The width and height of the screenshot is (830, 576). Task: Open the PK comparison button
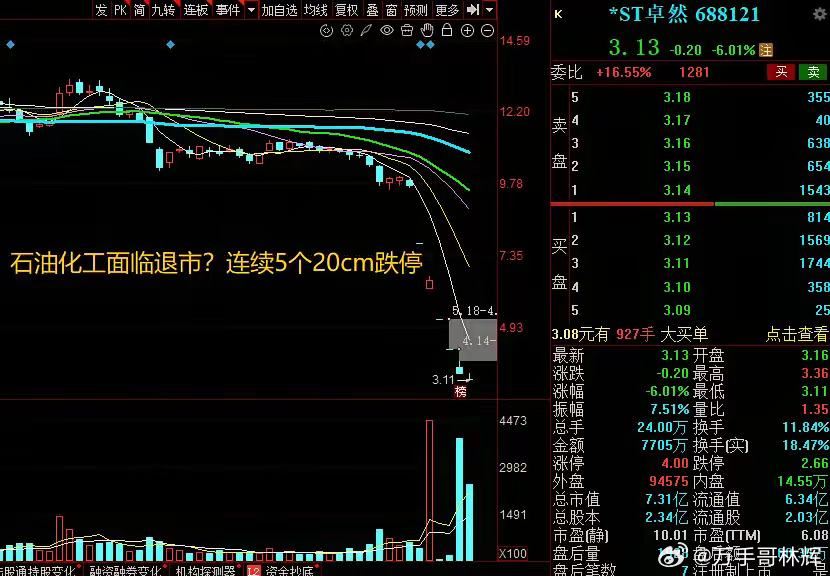tap(121, 10)
